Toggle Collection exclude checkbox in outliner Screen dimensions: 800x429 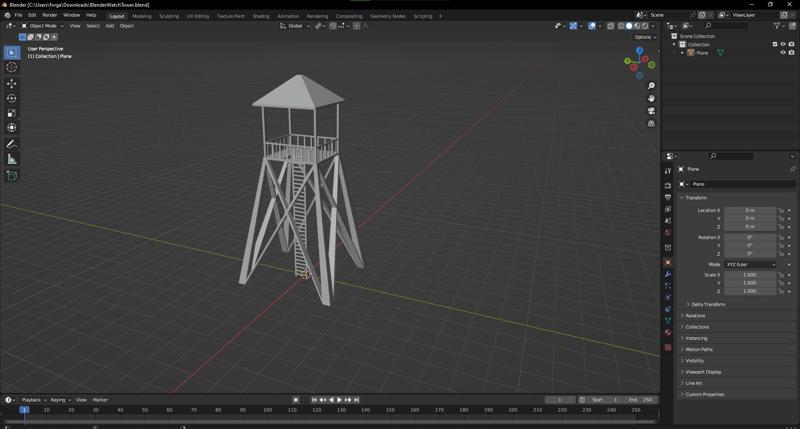pyautogui.click(x=775, y=44)
